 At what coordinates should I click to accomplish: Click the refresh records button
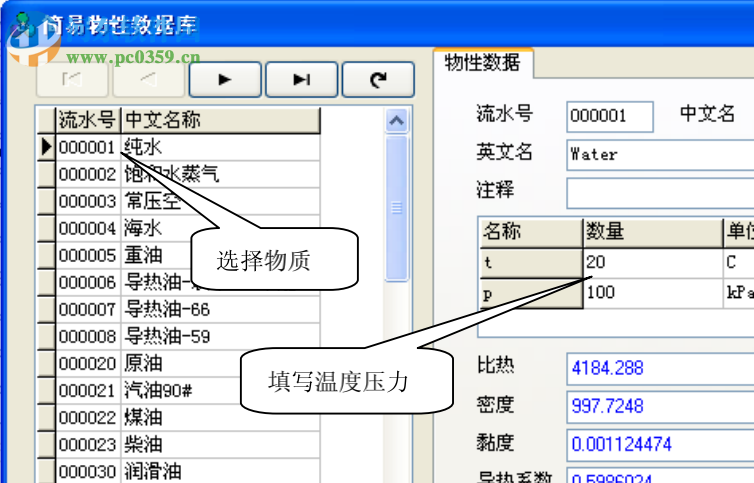point(378,79)
